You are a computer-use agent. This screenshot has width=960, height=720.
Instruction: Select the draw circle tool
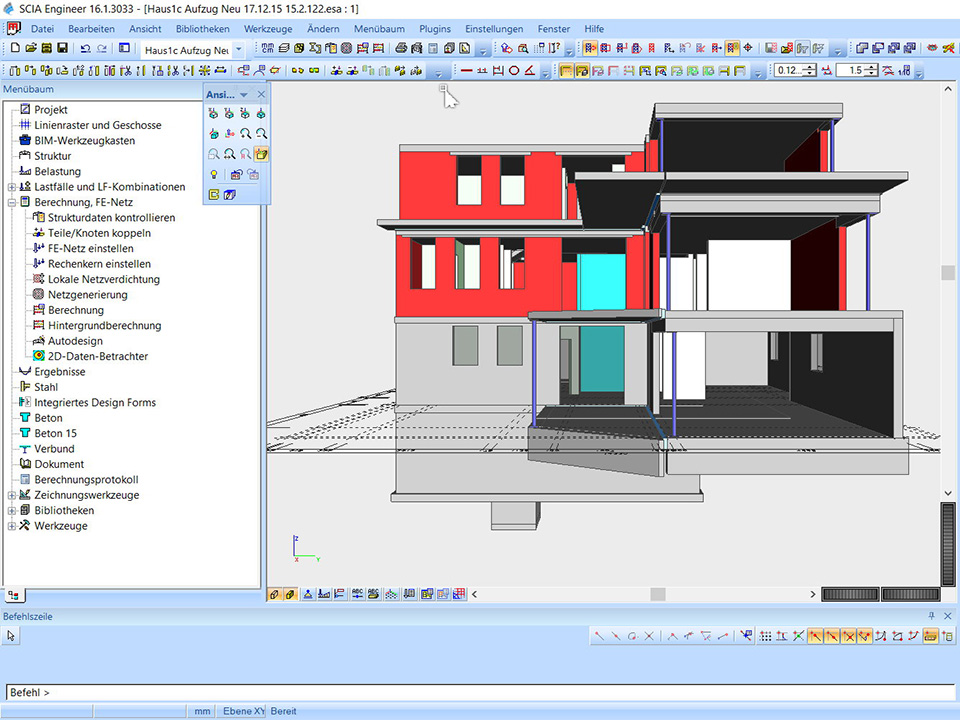tap(514, 70)
